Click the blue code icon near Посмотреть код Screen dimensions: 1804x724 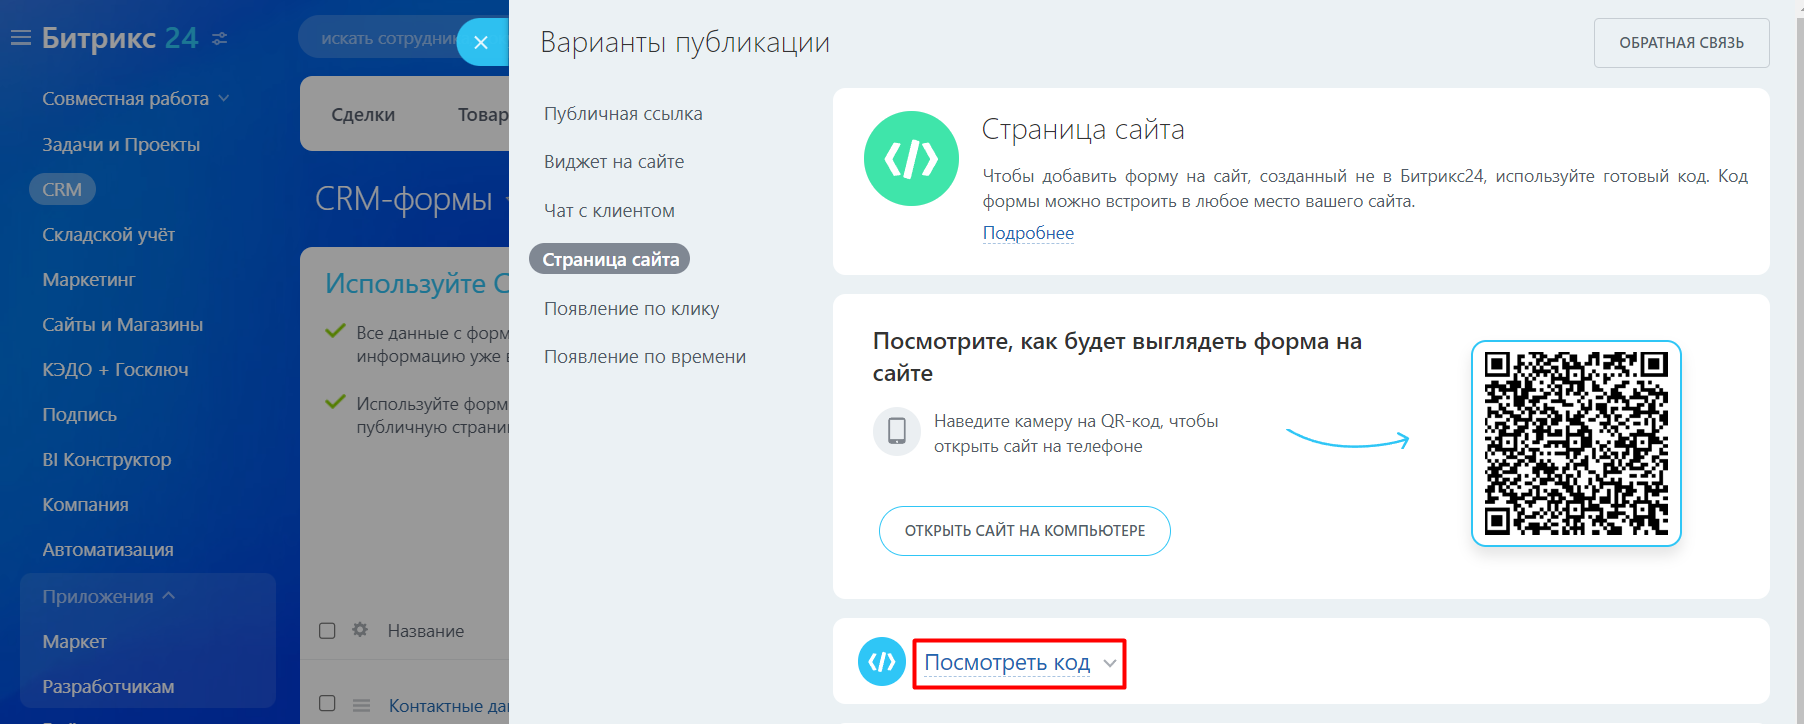(x=881, y=662)
